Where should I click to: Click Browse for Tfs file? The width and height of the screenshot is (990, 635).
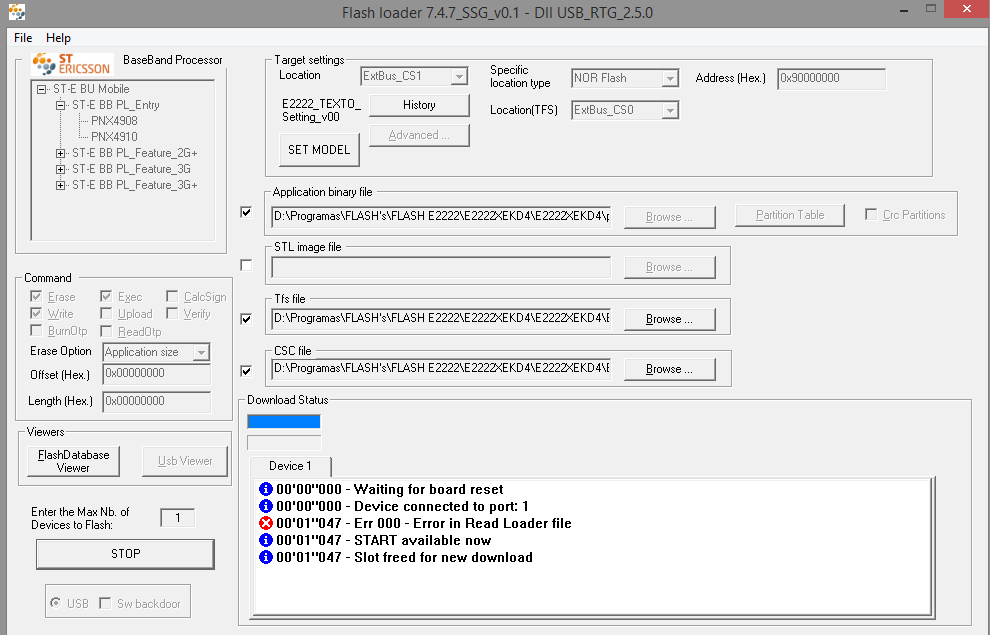[x=669, y=319]
